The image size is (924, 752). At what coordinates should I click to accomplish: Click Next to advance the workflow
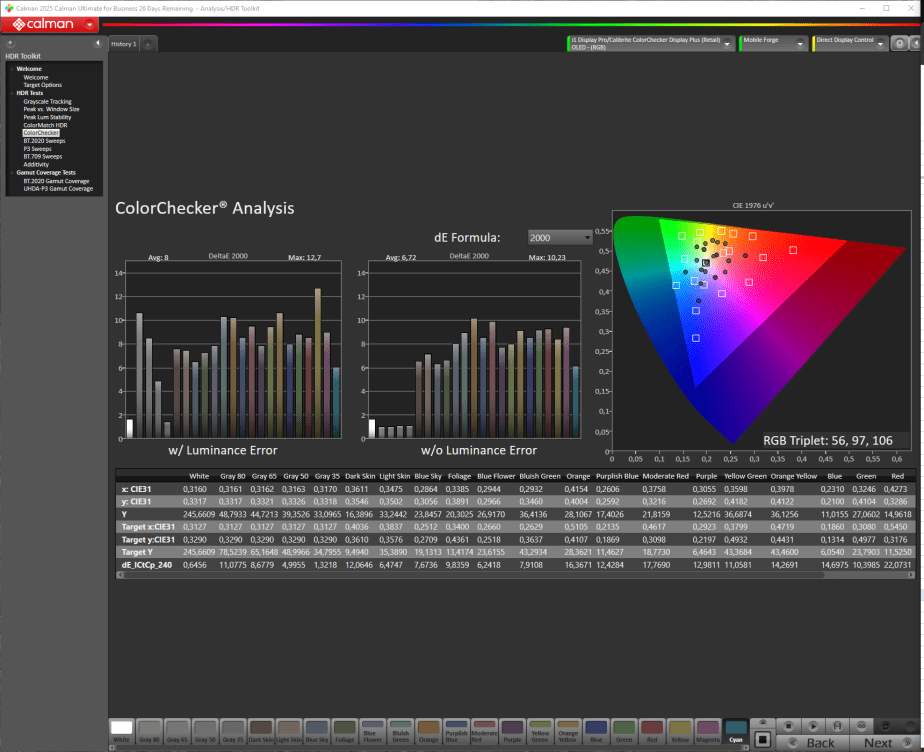click(x=877, y=742)
